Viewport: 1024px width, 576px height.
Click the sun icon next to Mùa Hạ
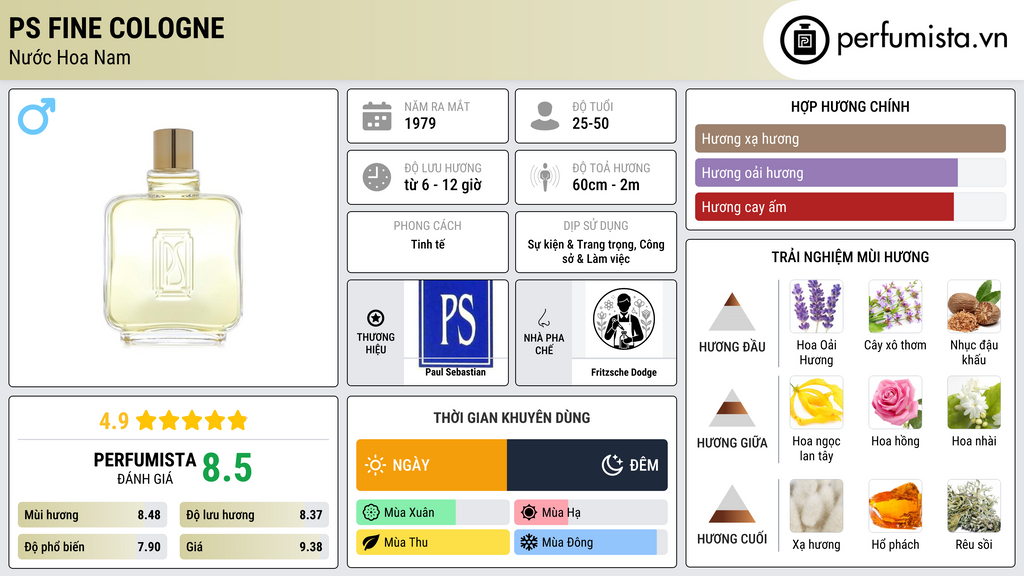(x=529, y=513)
